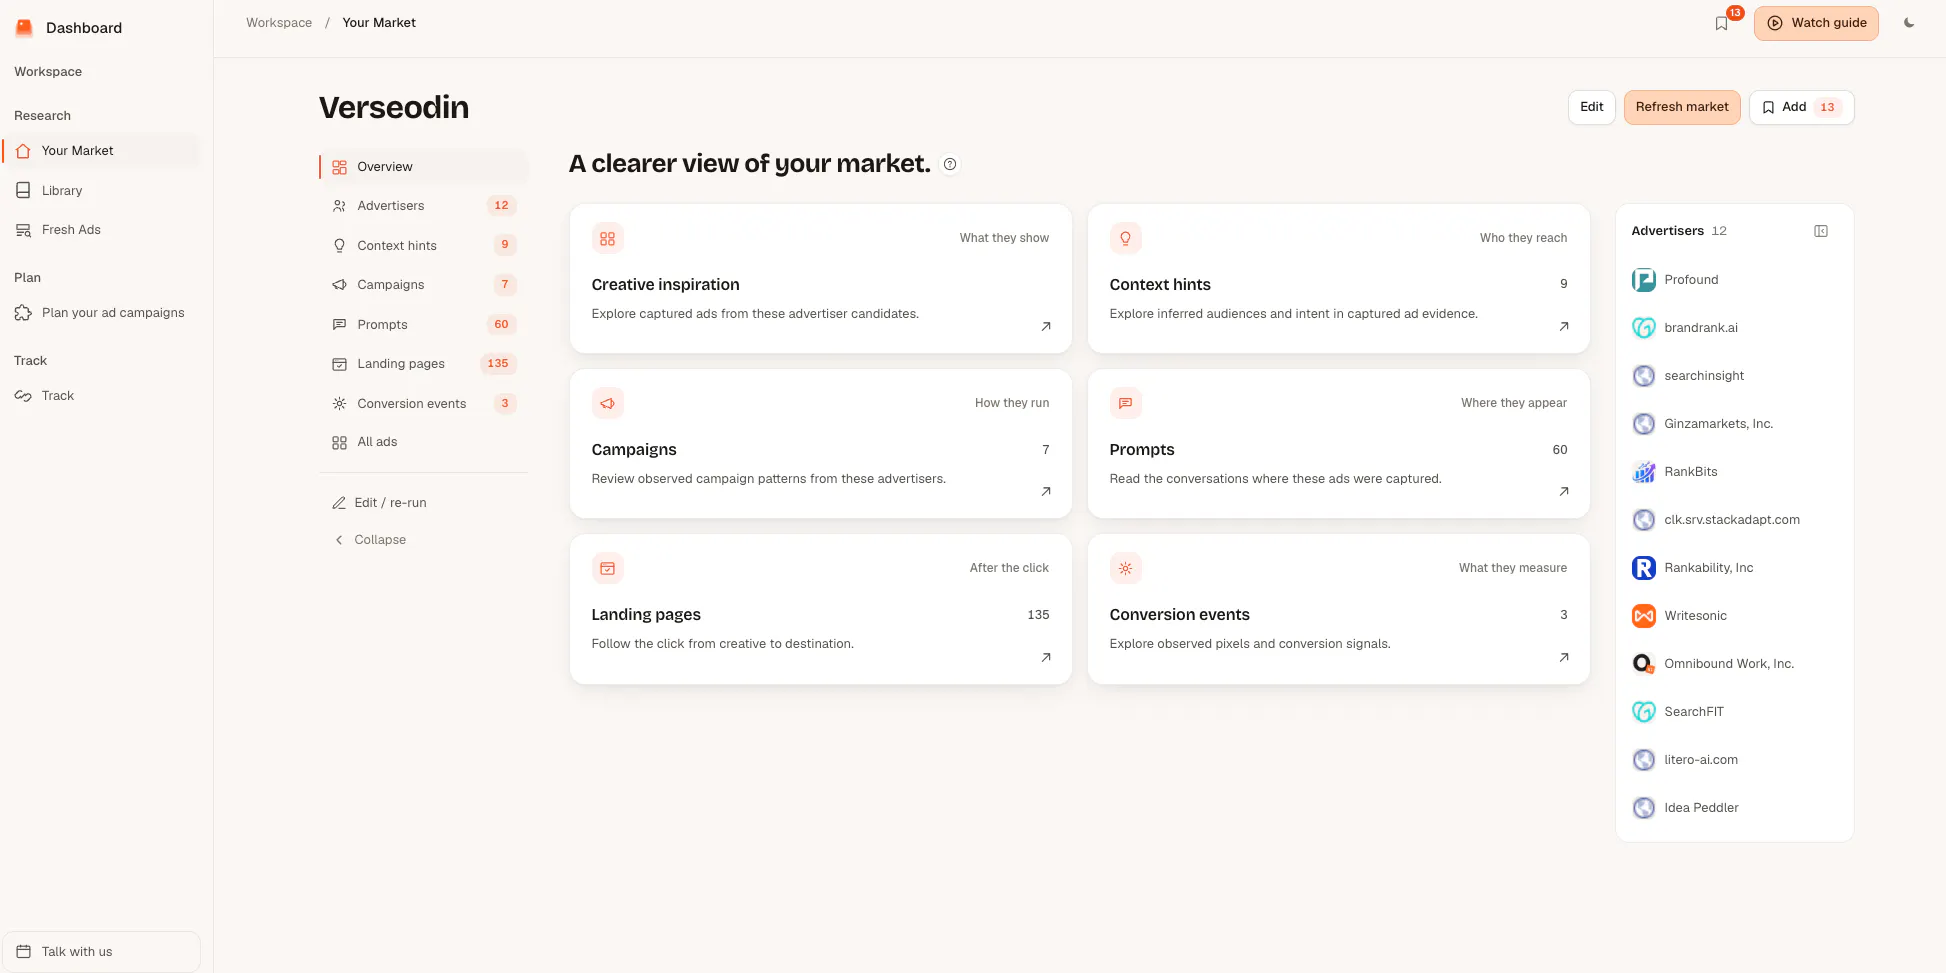Click the Add button with 13 count
This screenshot has height=973, width=1946.
[x=1802, y=107]
